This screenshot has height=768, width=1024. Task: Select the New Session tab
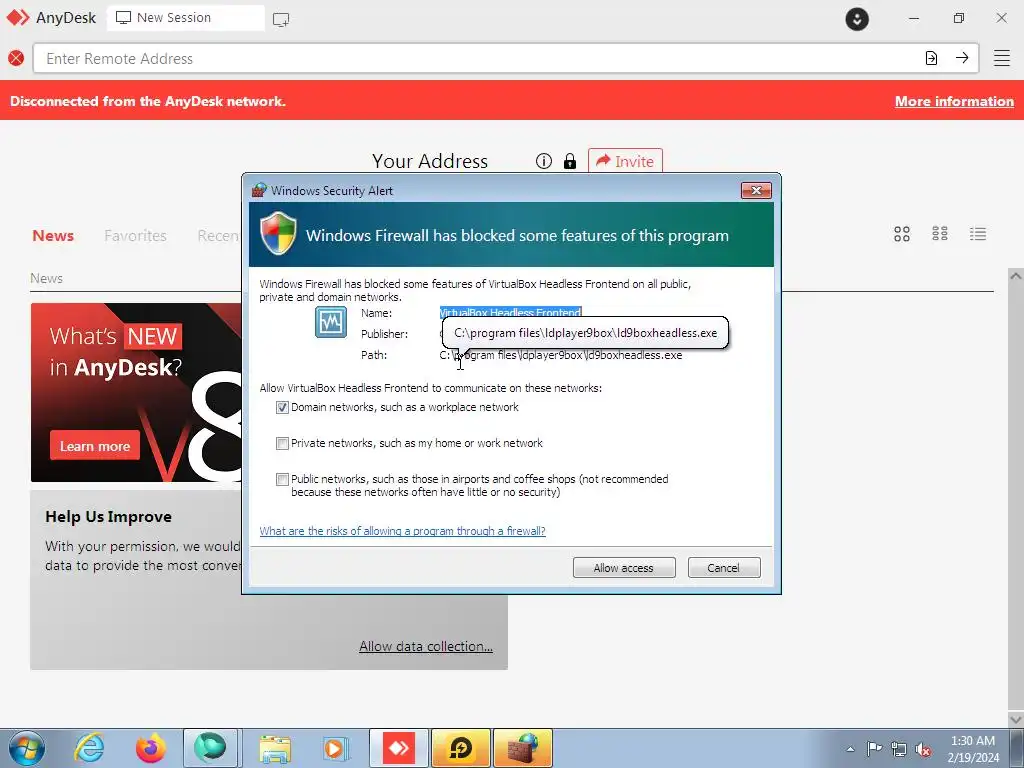click(x=185, y=18)
